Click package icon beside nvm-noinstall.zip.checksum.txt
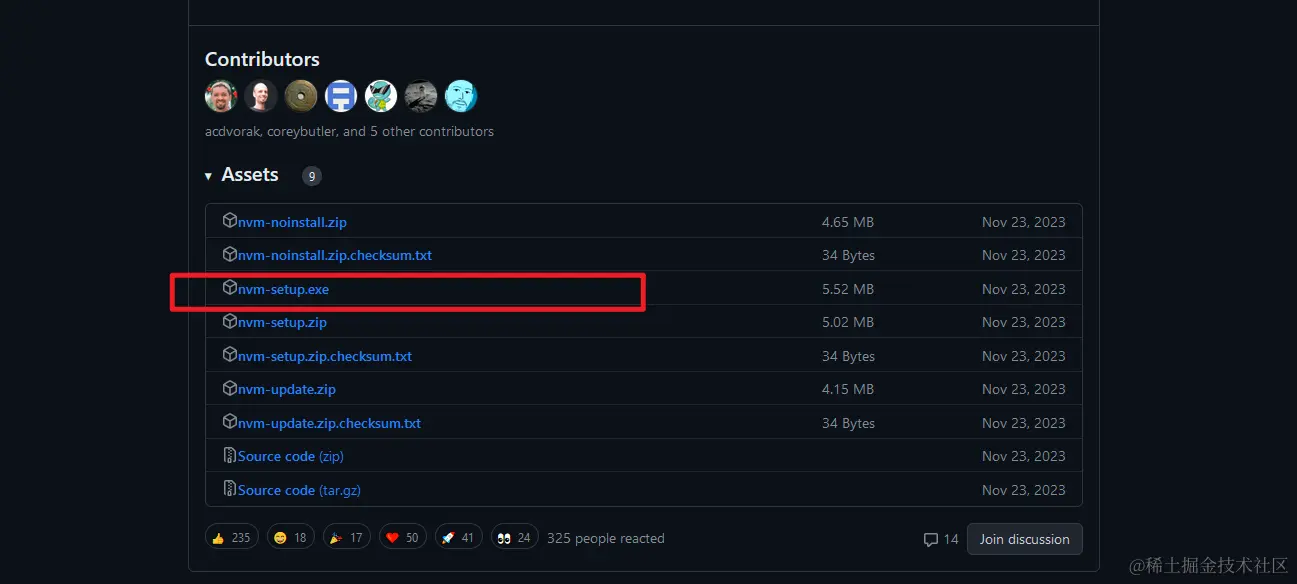 pos(230,254)
